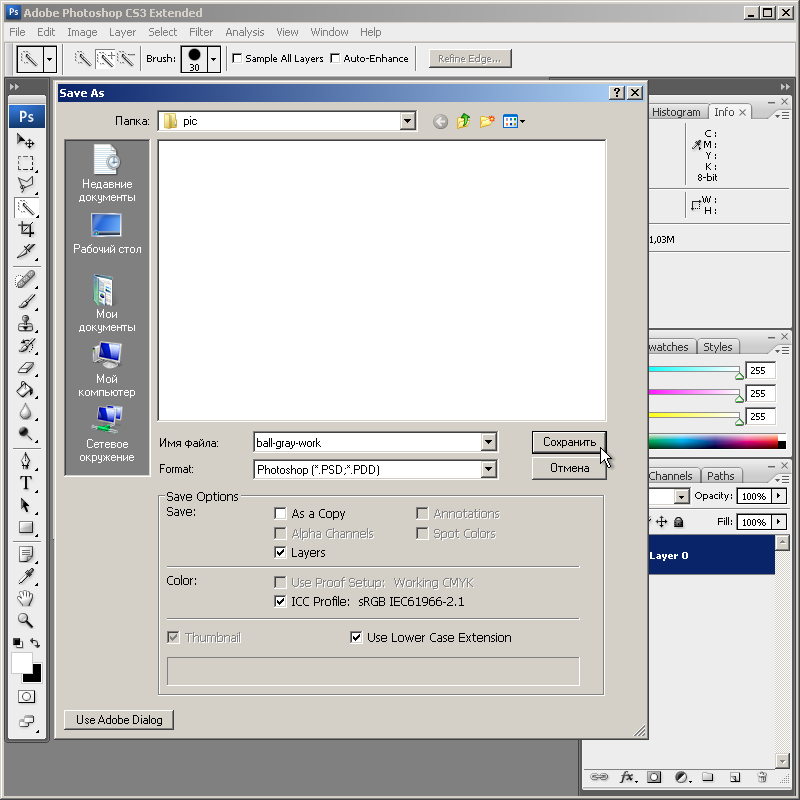800x800 pixels.
Task: Click the foreground color swatch
Action: click(x=21, y=663)
